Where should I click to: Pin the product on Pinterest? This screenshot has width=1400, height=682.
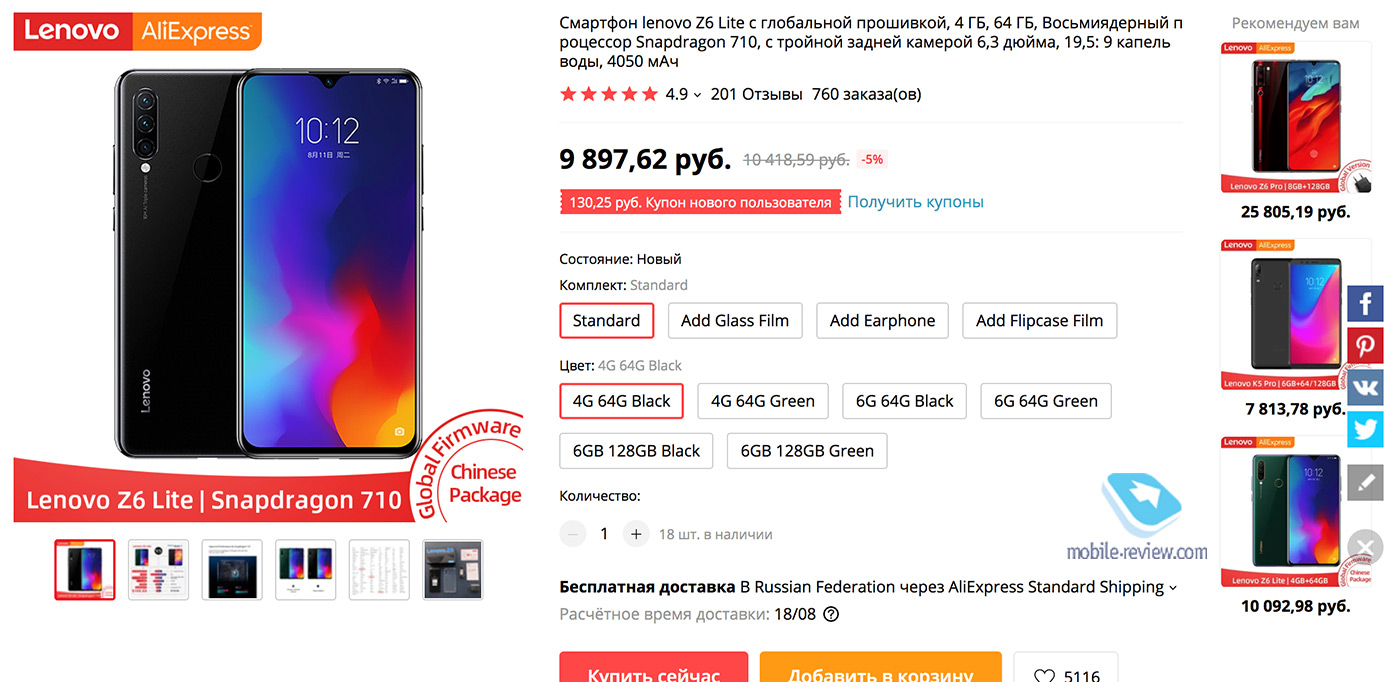pyautogui.click(x=1365, y=345)
